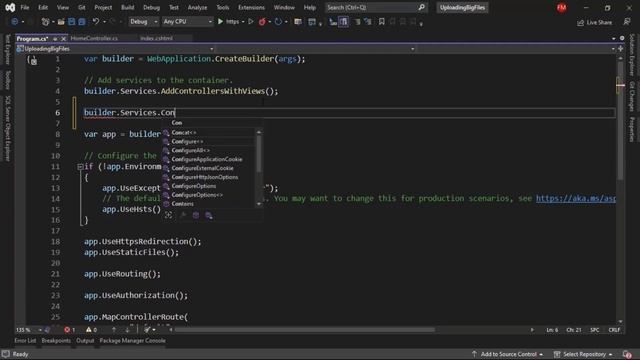Image resolution: width=640 pixels, height=360 pixels.
Task: Click Select Repository in status bar
Action: tap(584, 354)
